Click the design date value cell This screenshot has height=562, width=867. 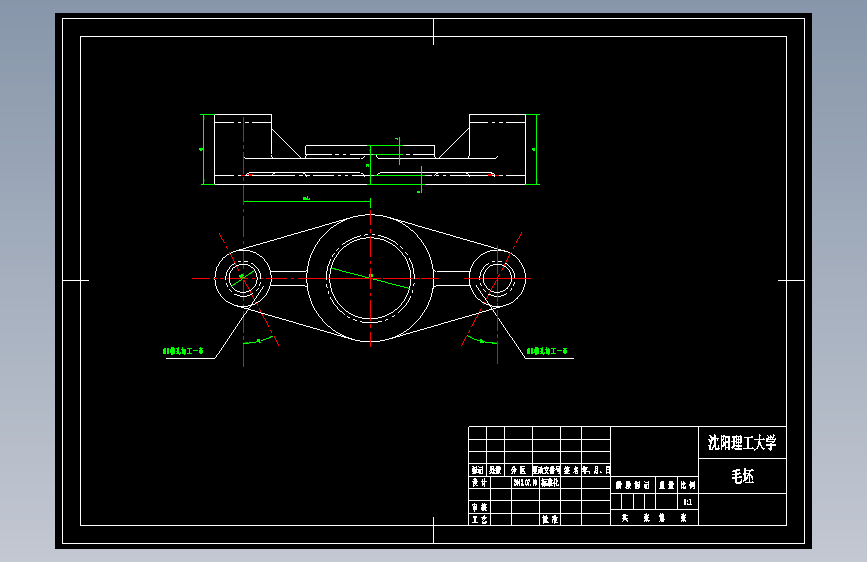click(525, 482)
